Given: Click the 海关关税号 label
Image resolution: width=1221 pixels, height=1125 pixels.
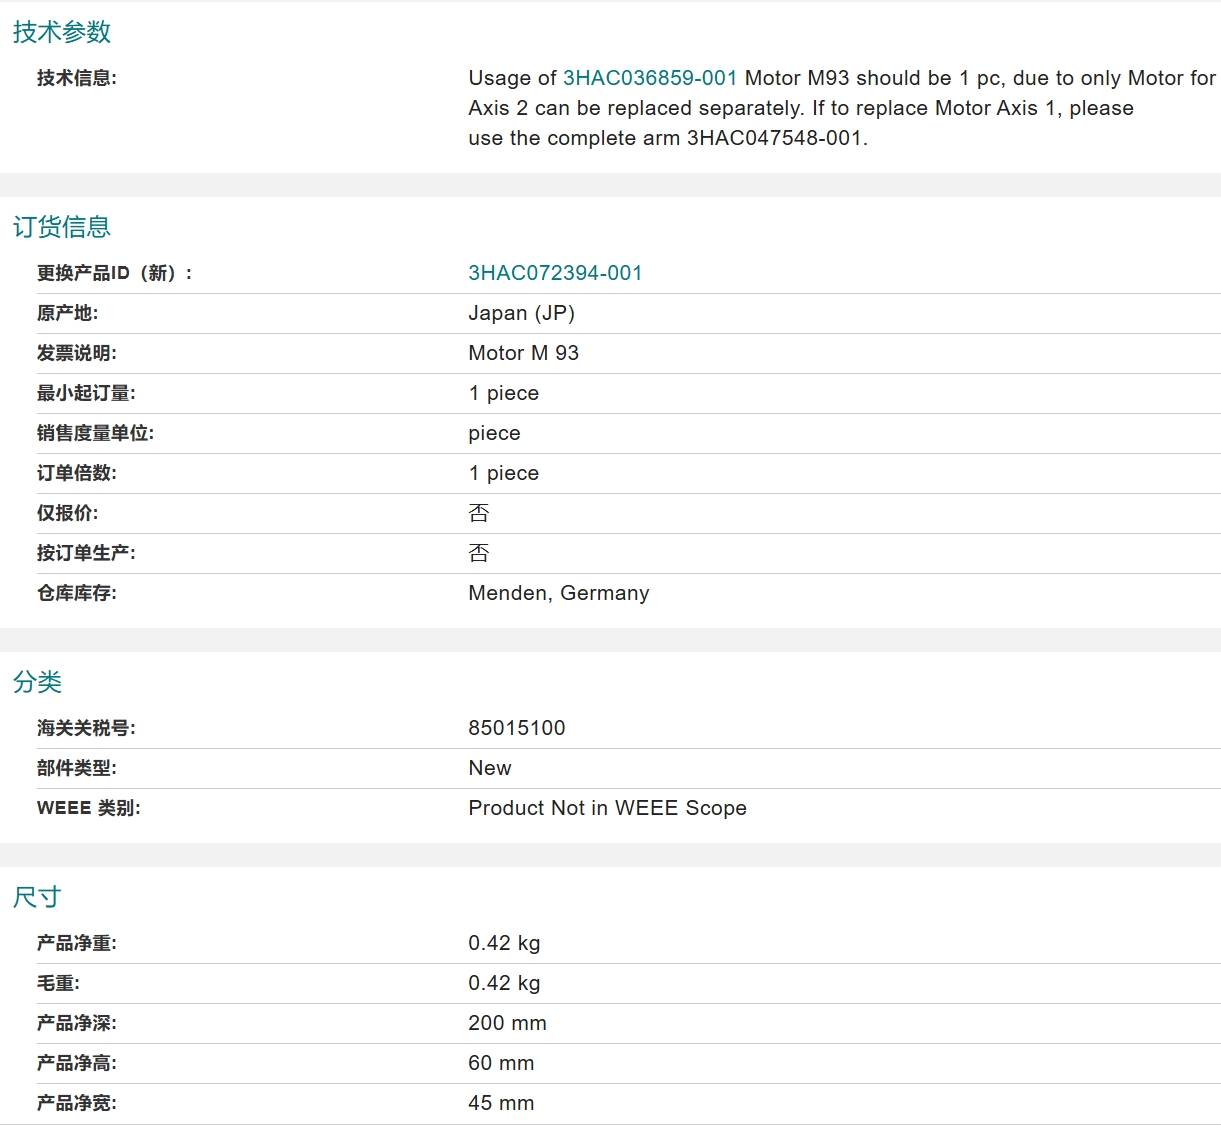Looking at the screenshot, I should 86,728.
